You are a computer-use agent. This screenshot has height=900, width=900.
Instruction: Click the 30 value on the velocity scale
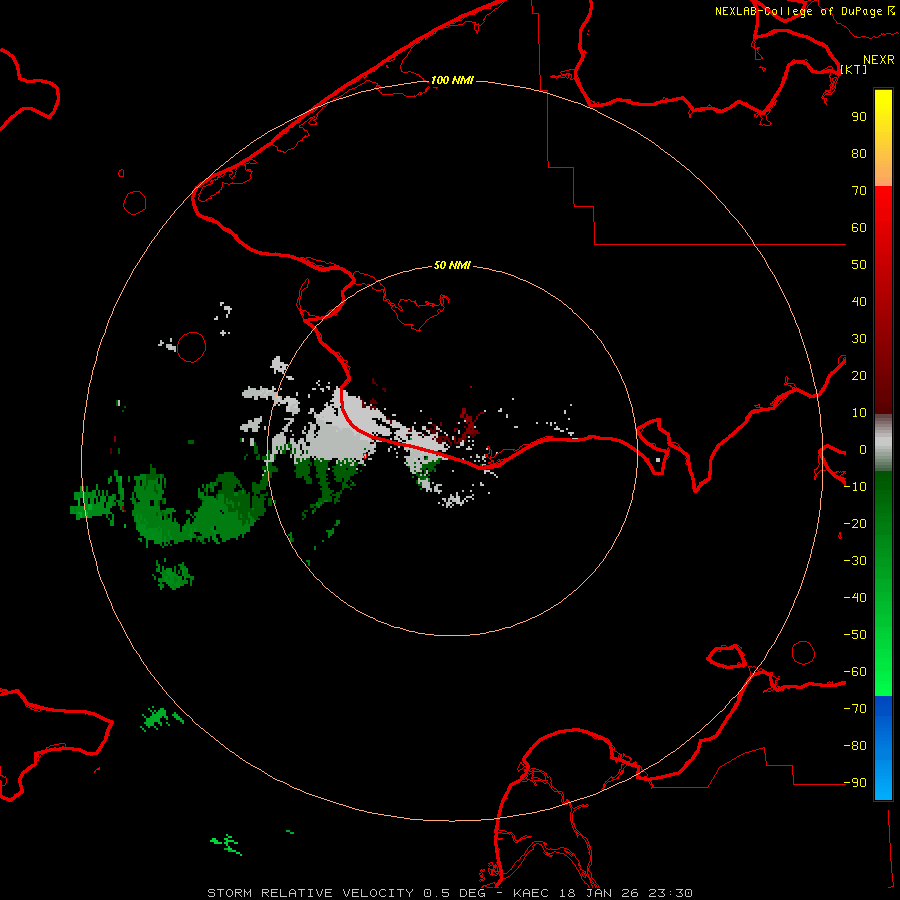[x=859, y=339]
